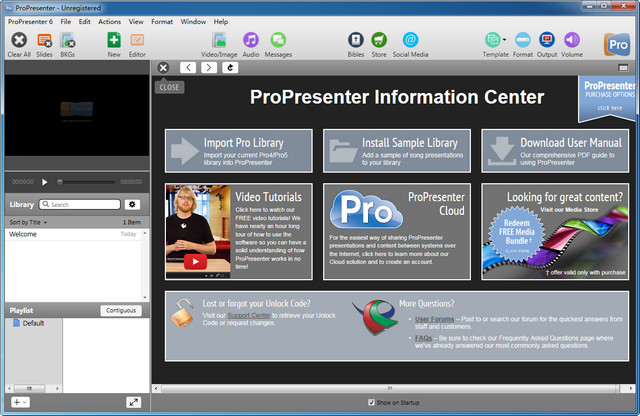640x416 pixels.
Task: Toggle the Output display icon
Action: coord(547,40)
